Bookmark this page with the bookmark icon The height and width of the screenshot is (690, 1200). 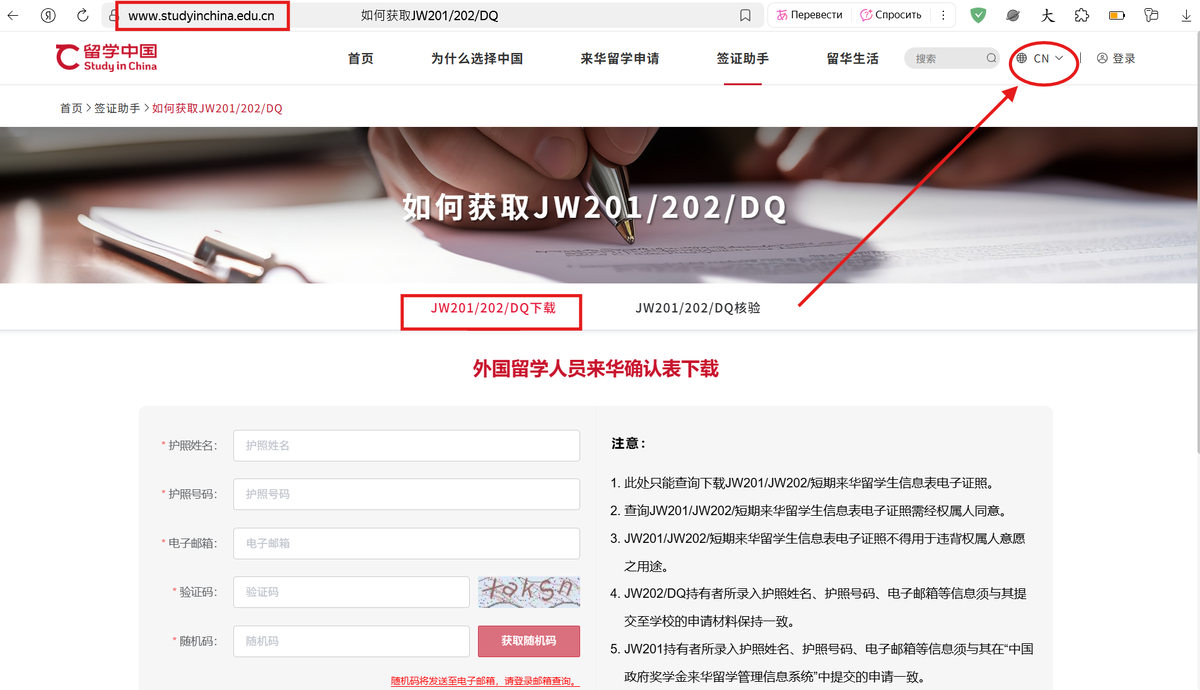pos(745,15)
